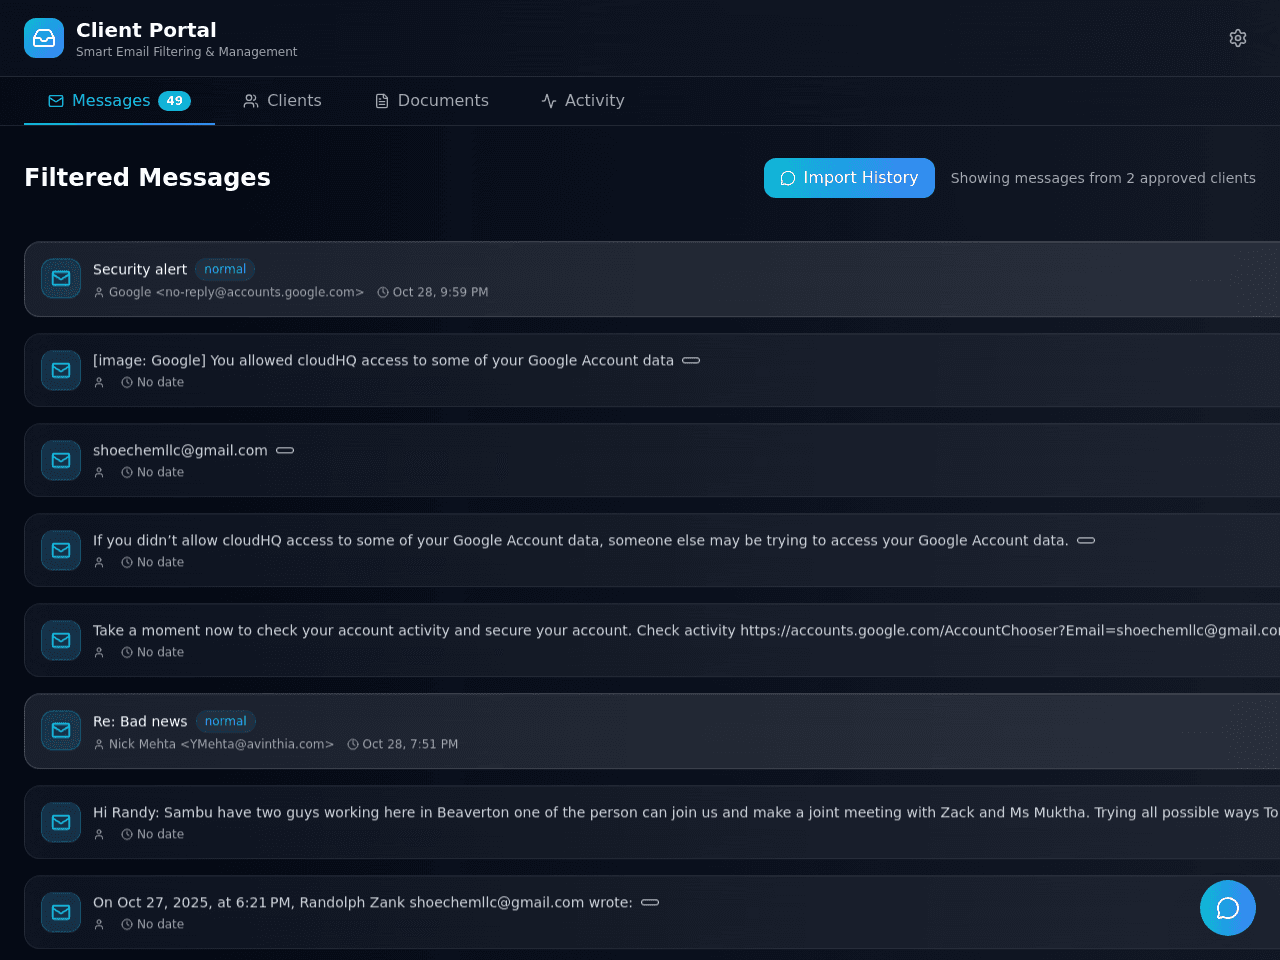
Task: Click envelope icon of shoechemllc@gmail.com message
Action: coord(61,460)
